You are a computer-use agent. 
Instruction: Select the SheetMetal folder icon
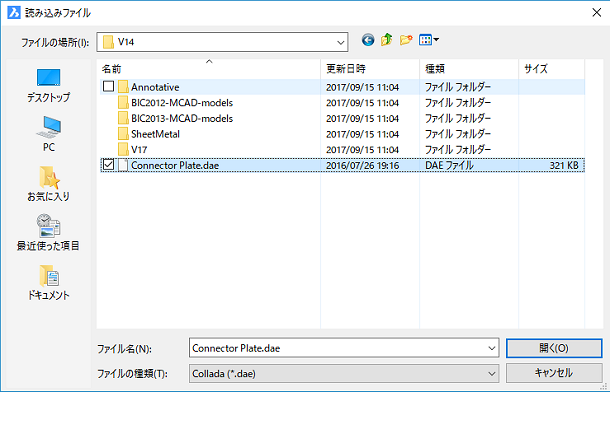123,134
